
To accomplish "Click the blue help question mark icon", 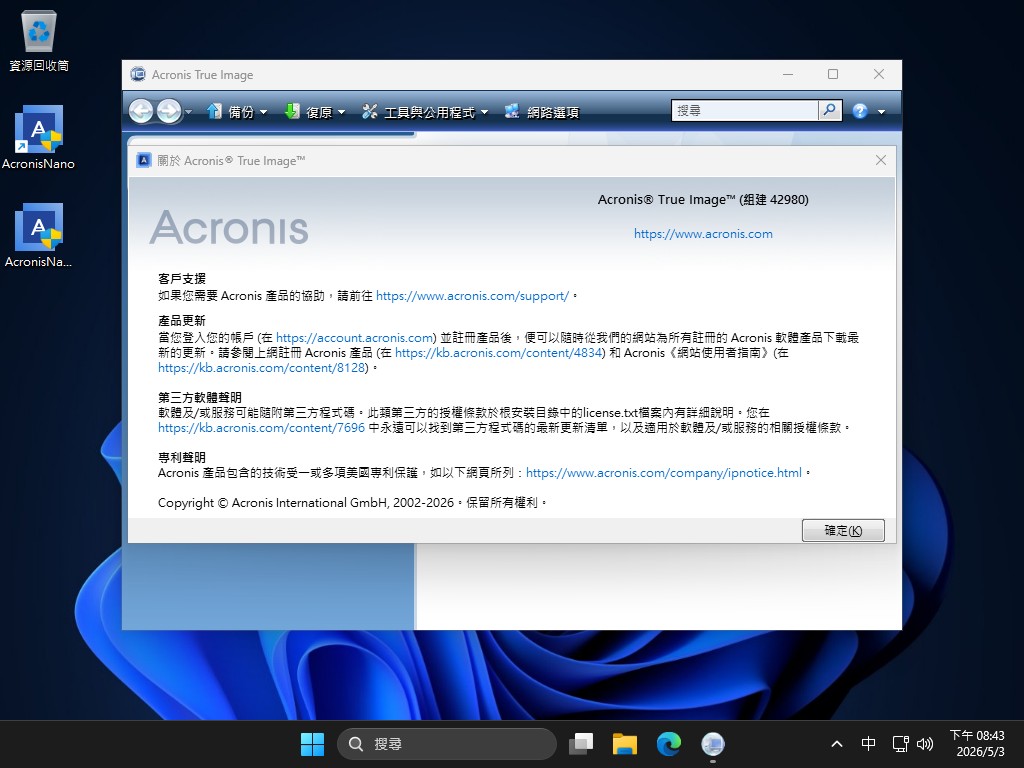I will pyautogui.click(x=860, y=111).
